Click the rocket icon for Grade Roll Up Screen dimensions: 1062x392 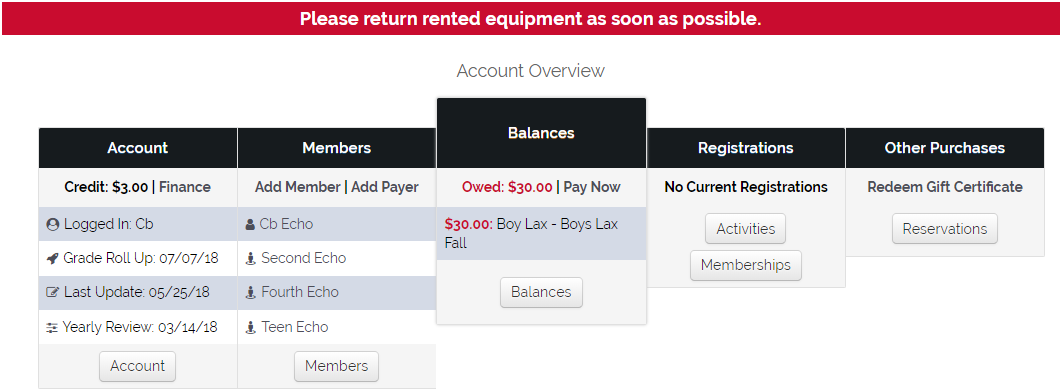52,259
